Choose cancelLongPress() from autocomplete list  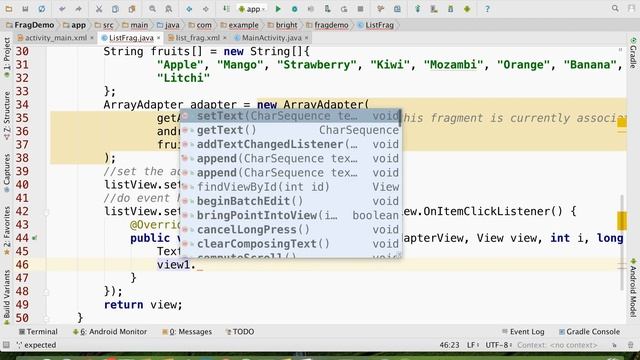point(290,230)
